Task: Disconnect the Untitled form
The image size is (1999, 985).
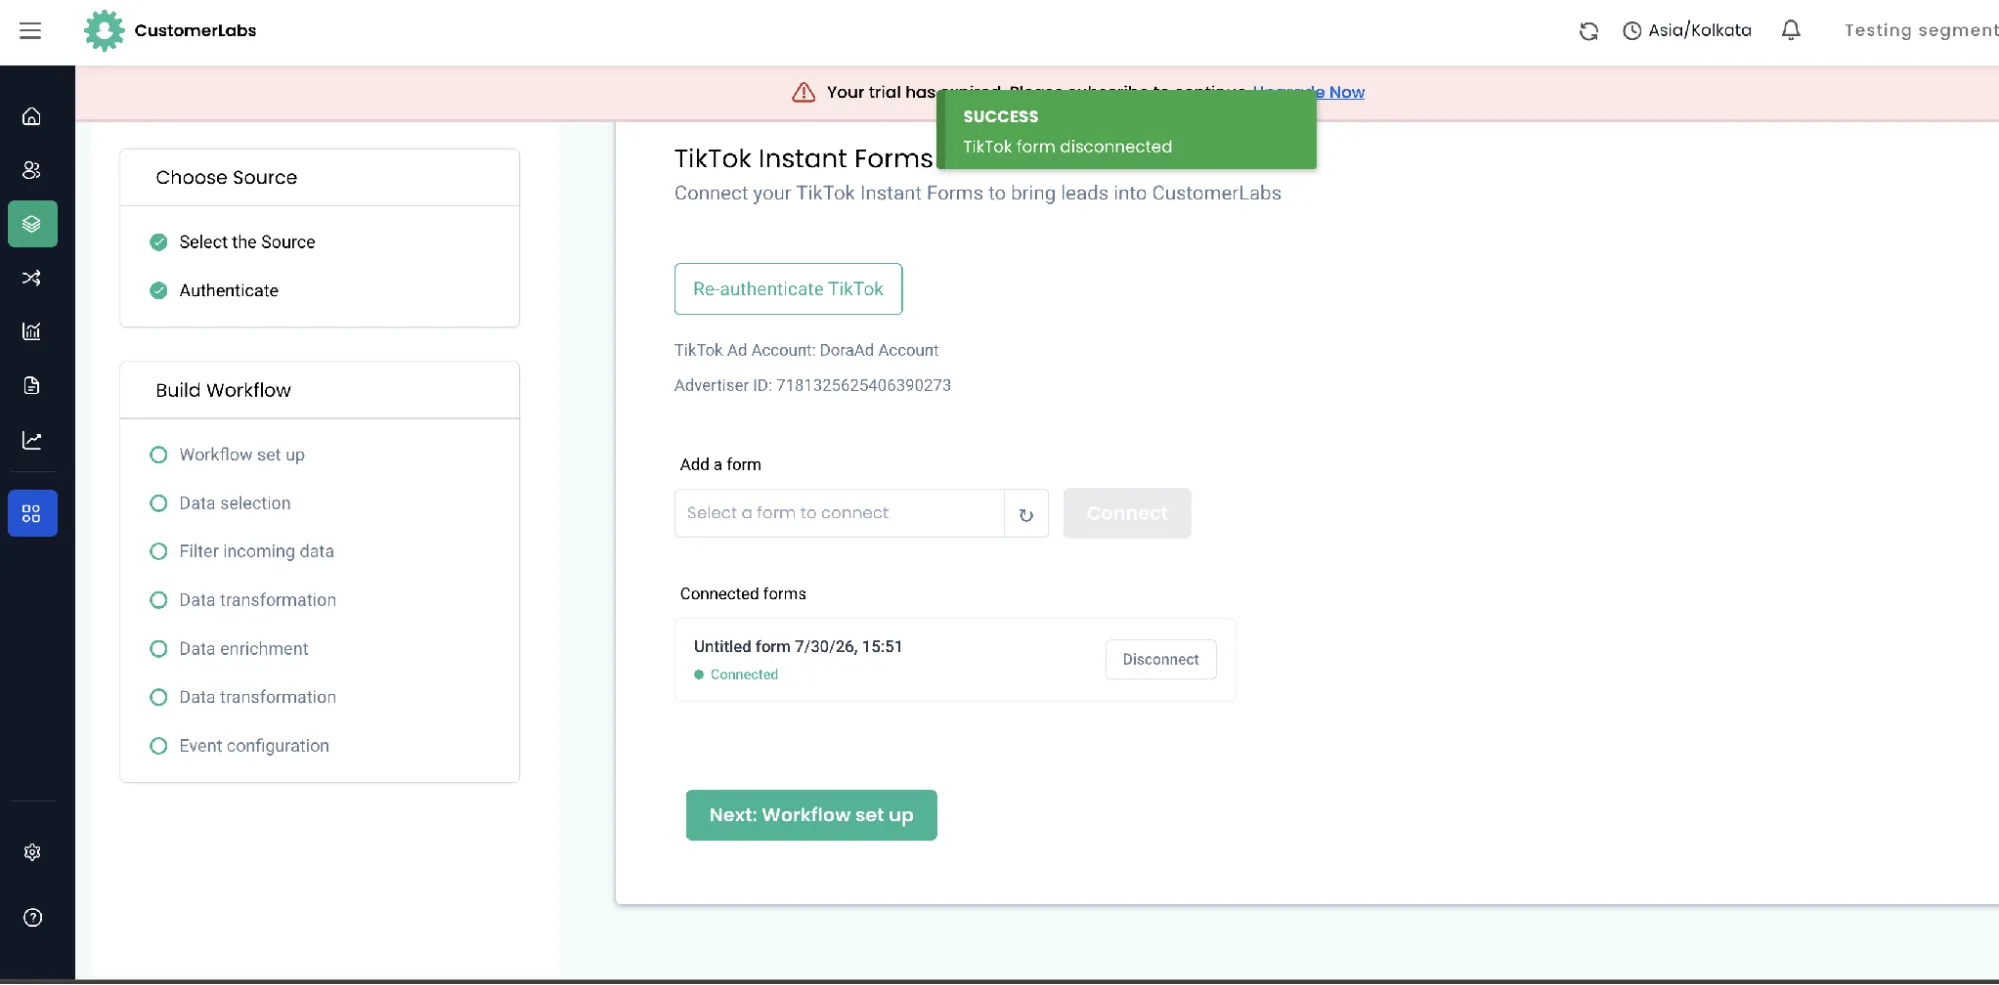Action: tap(1161, 660)
